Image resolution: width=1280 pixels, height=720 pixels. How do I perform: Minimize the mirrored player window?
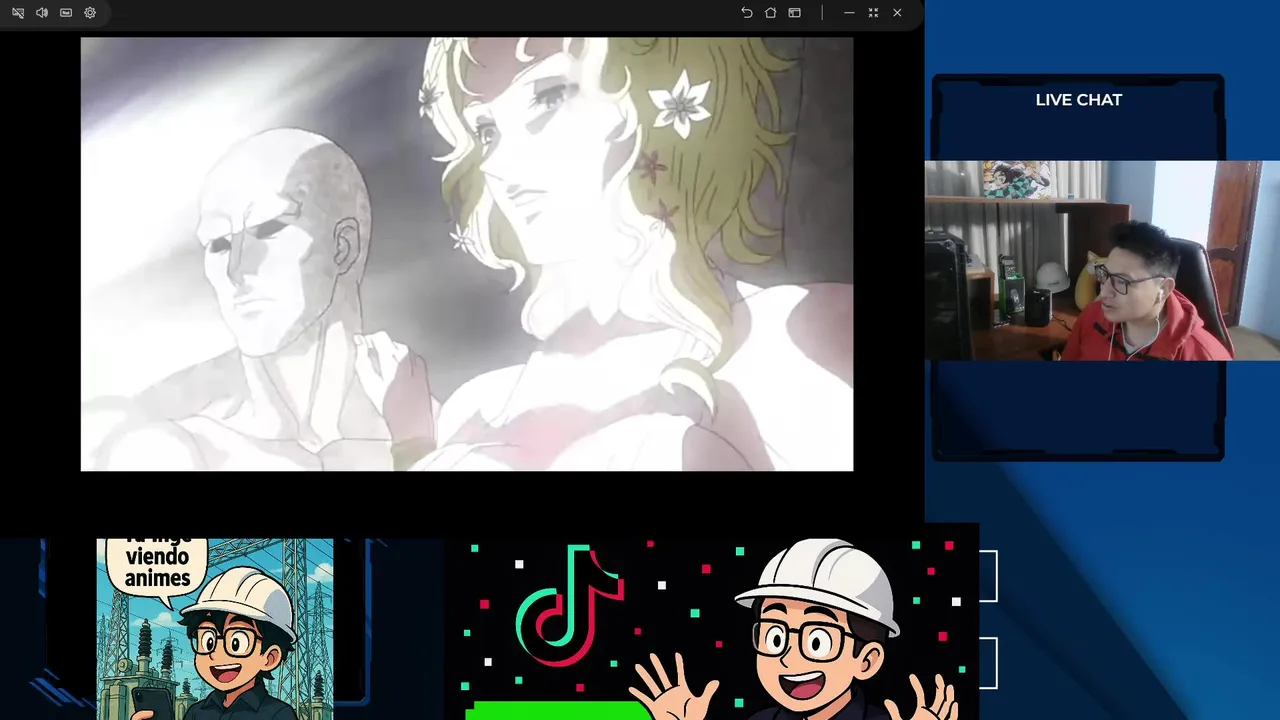point(849,13)
